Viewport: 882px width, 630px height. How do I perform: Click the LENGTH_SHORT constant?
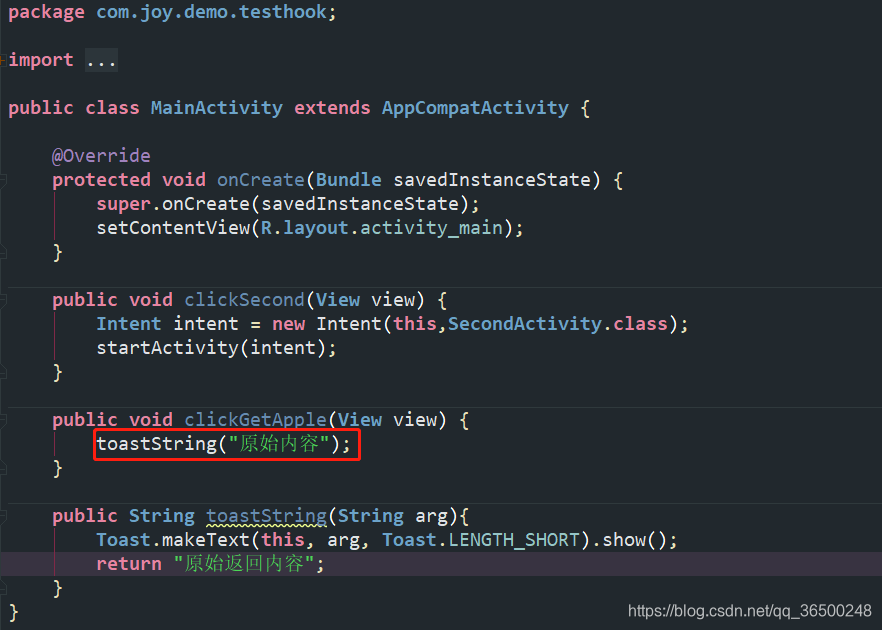[x=514, y=540]
